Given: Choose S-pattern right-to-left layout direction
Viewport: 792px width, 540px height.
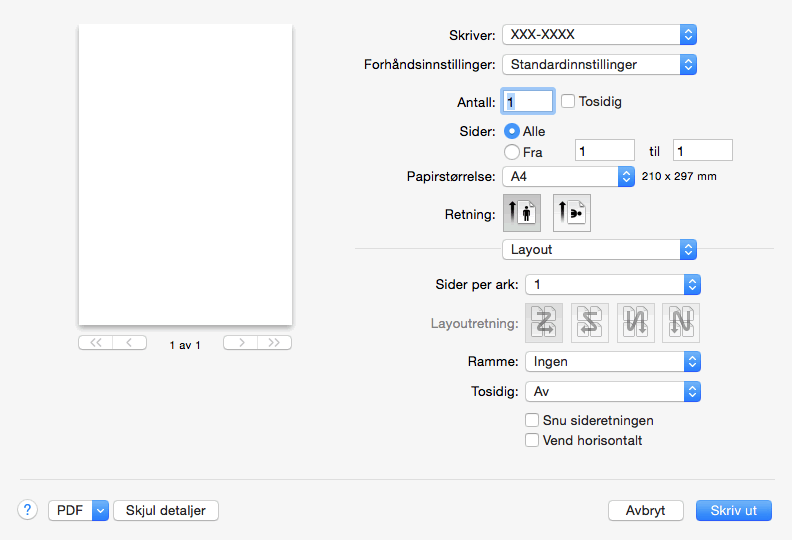Looking at the screenshot, I should click(x=589, y=323).
